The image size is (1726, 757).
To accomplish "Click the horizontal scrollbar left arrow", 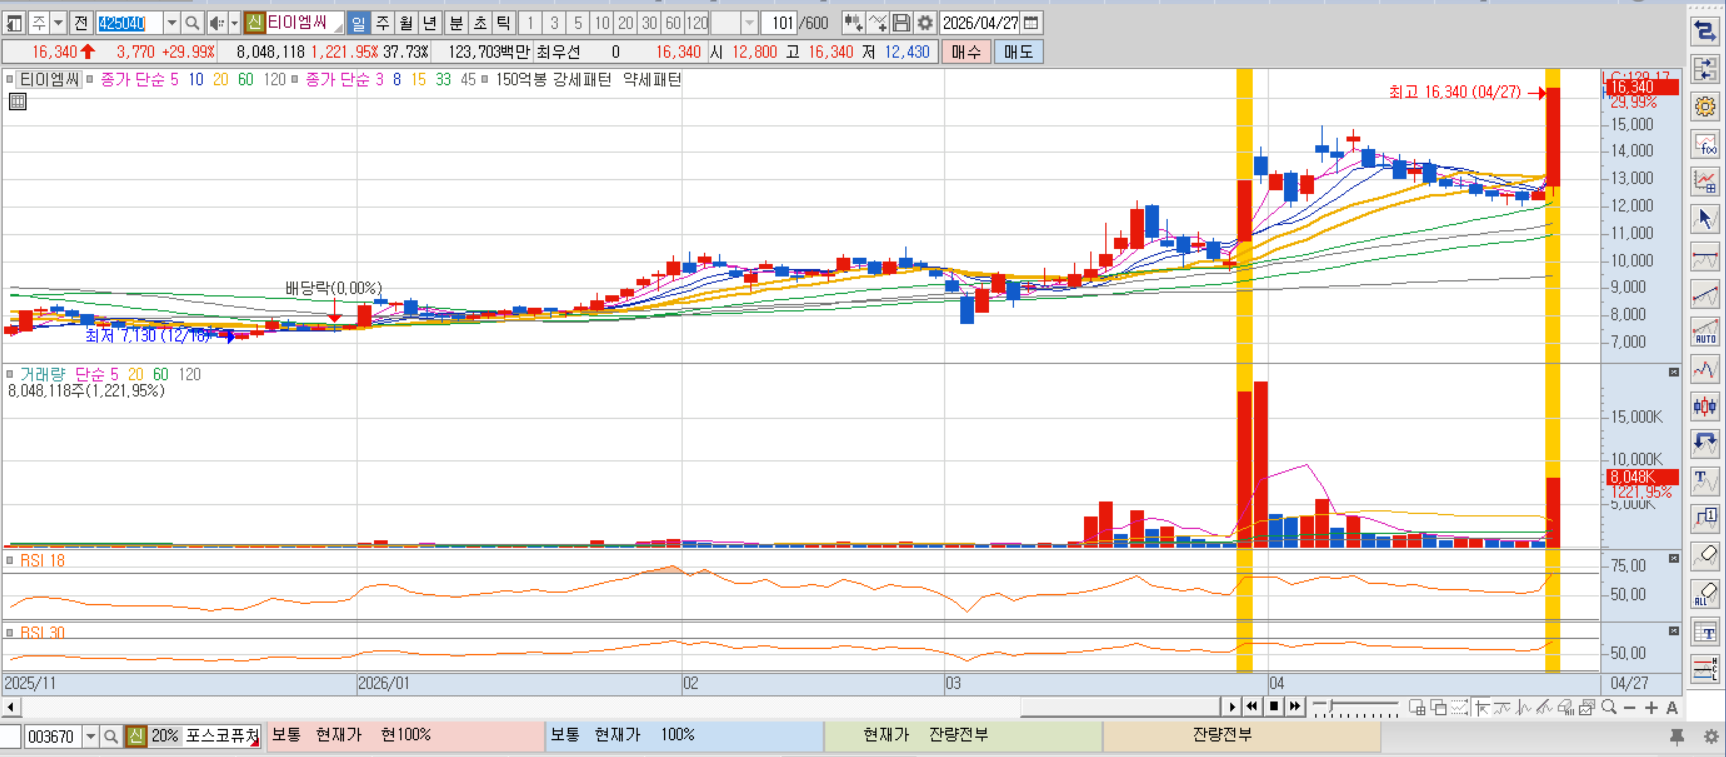I will click(10, 707).
